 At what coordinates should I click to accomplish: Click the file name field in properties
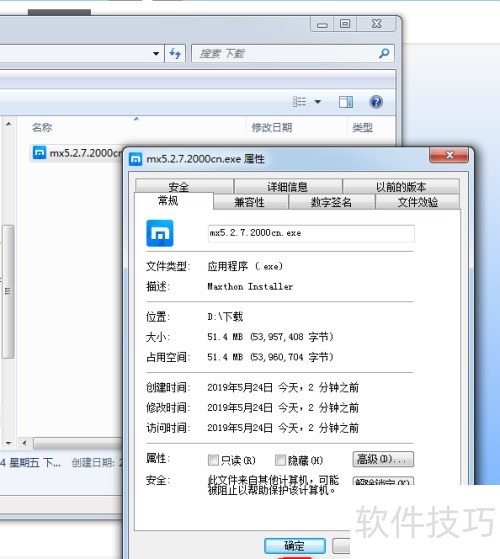(x=311, y=234)
